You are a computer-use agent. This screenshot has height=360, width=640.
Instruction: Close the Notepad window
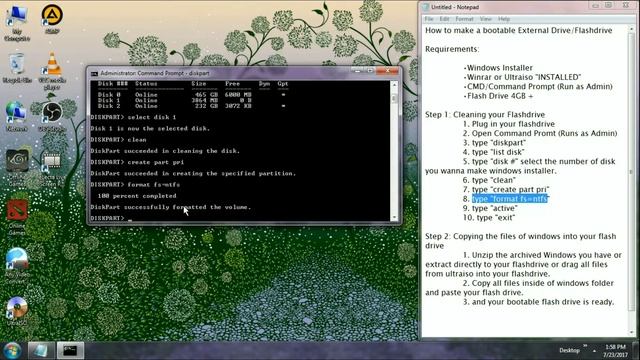626,5
